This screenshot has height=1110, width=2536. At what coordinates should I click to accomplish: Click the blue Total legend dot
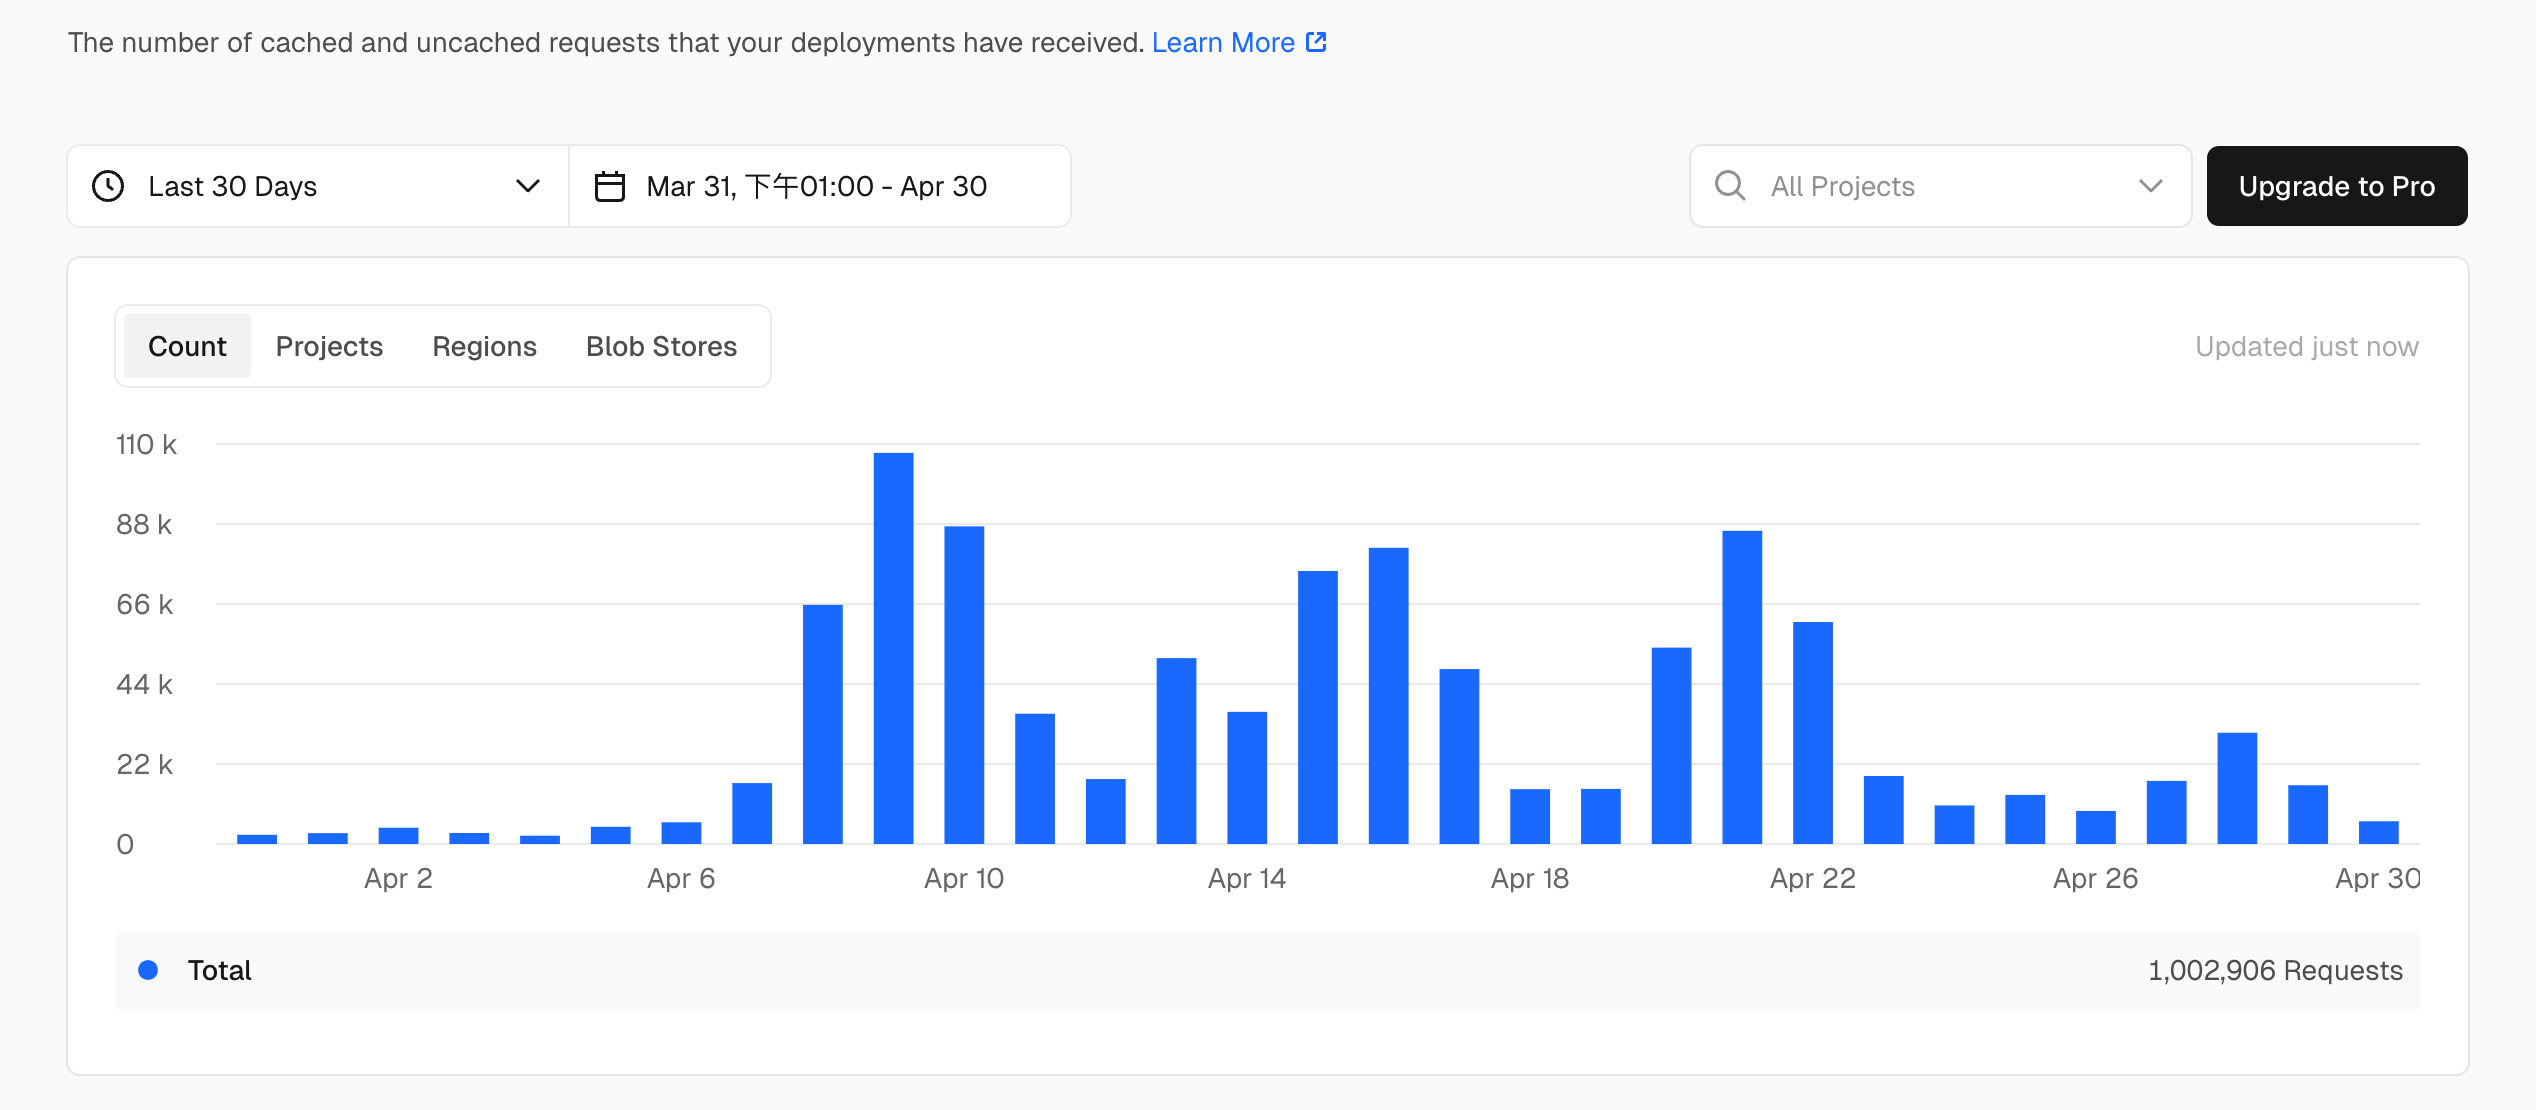tap(148, 970)
